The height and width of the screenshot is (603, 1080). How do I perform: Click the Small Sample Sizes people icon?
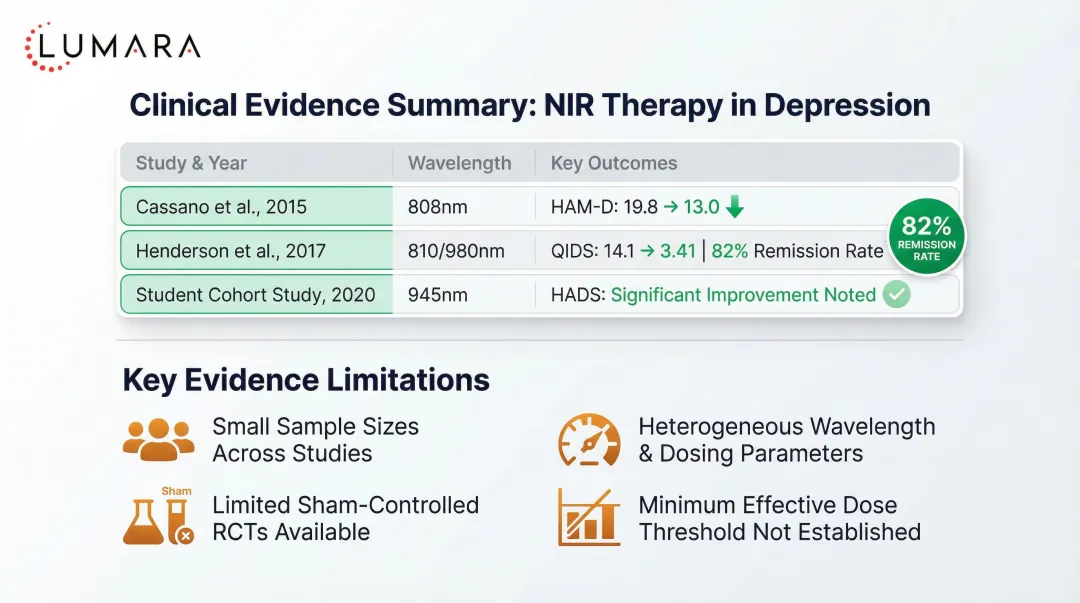157,438
